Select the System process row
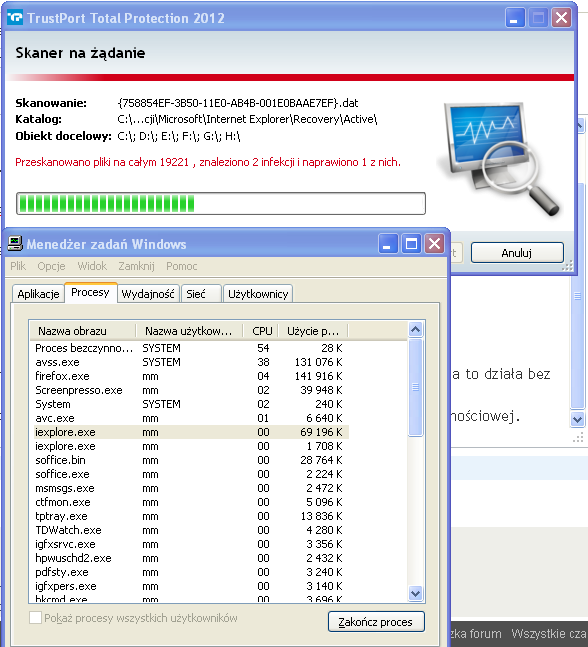Screen dimensions: 588x647 189,404
